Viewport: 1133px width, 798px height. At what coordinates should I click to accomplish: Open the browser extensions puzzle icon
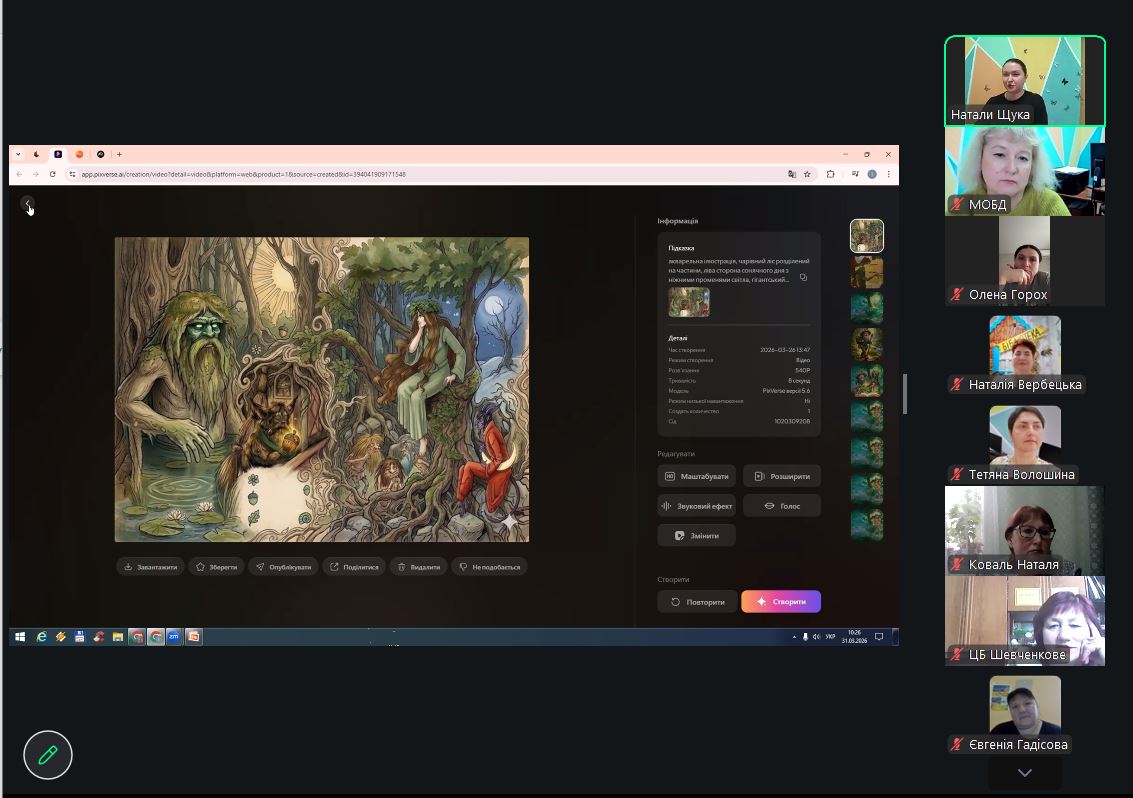coord(830,174)
